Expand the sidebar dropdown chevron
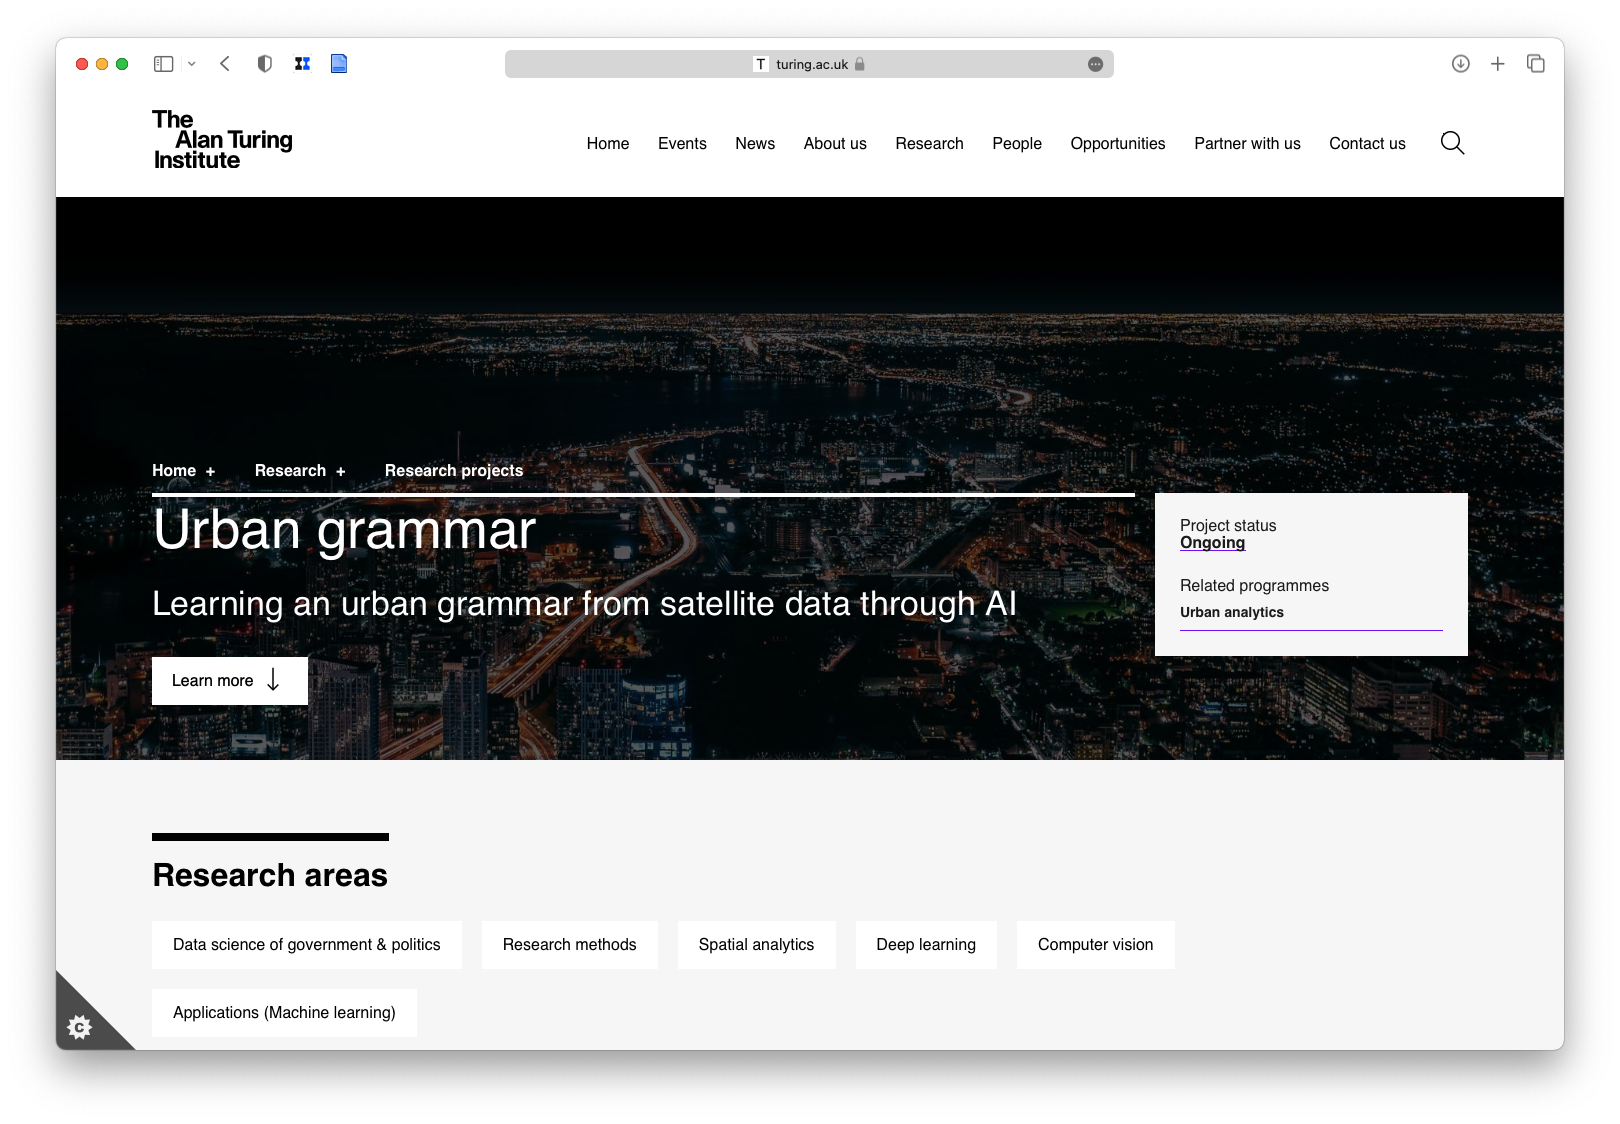The image size is (1620, 1124). tap(192, 64)
